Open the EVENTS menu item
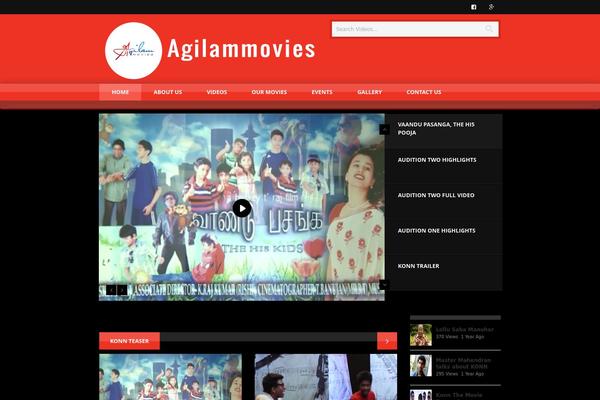Screen dimensions: 600x400 point(322,92)
